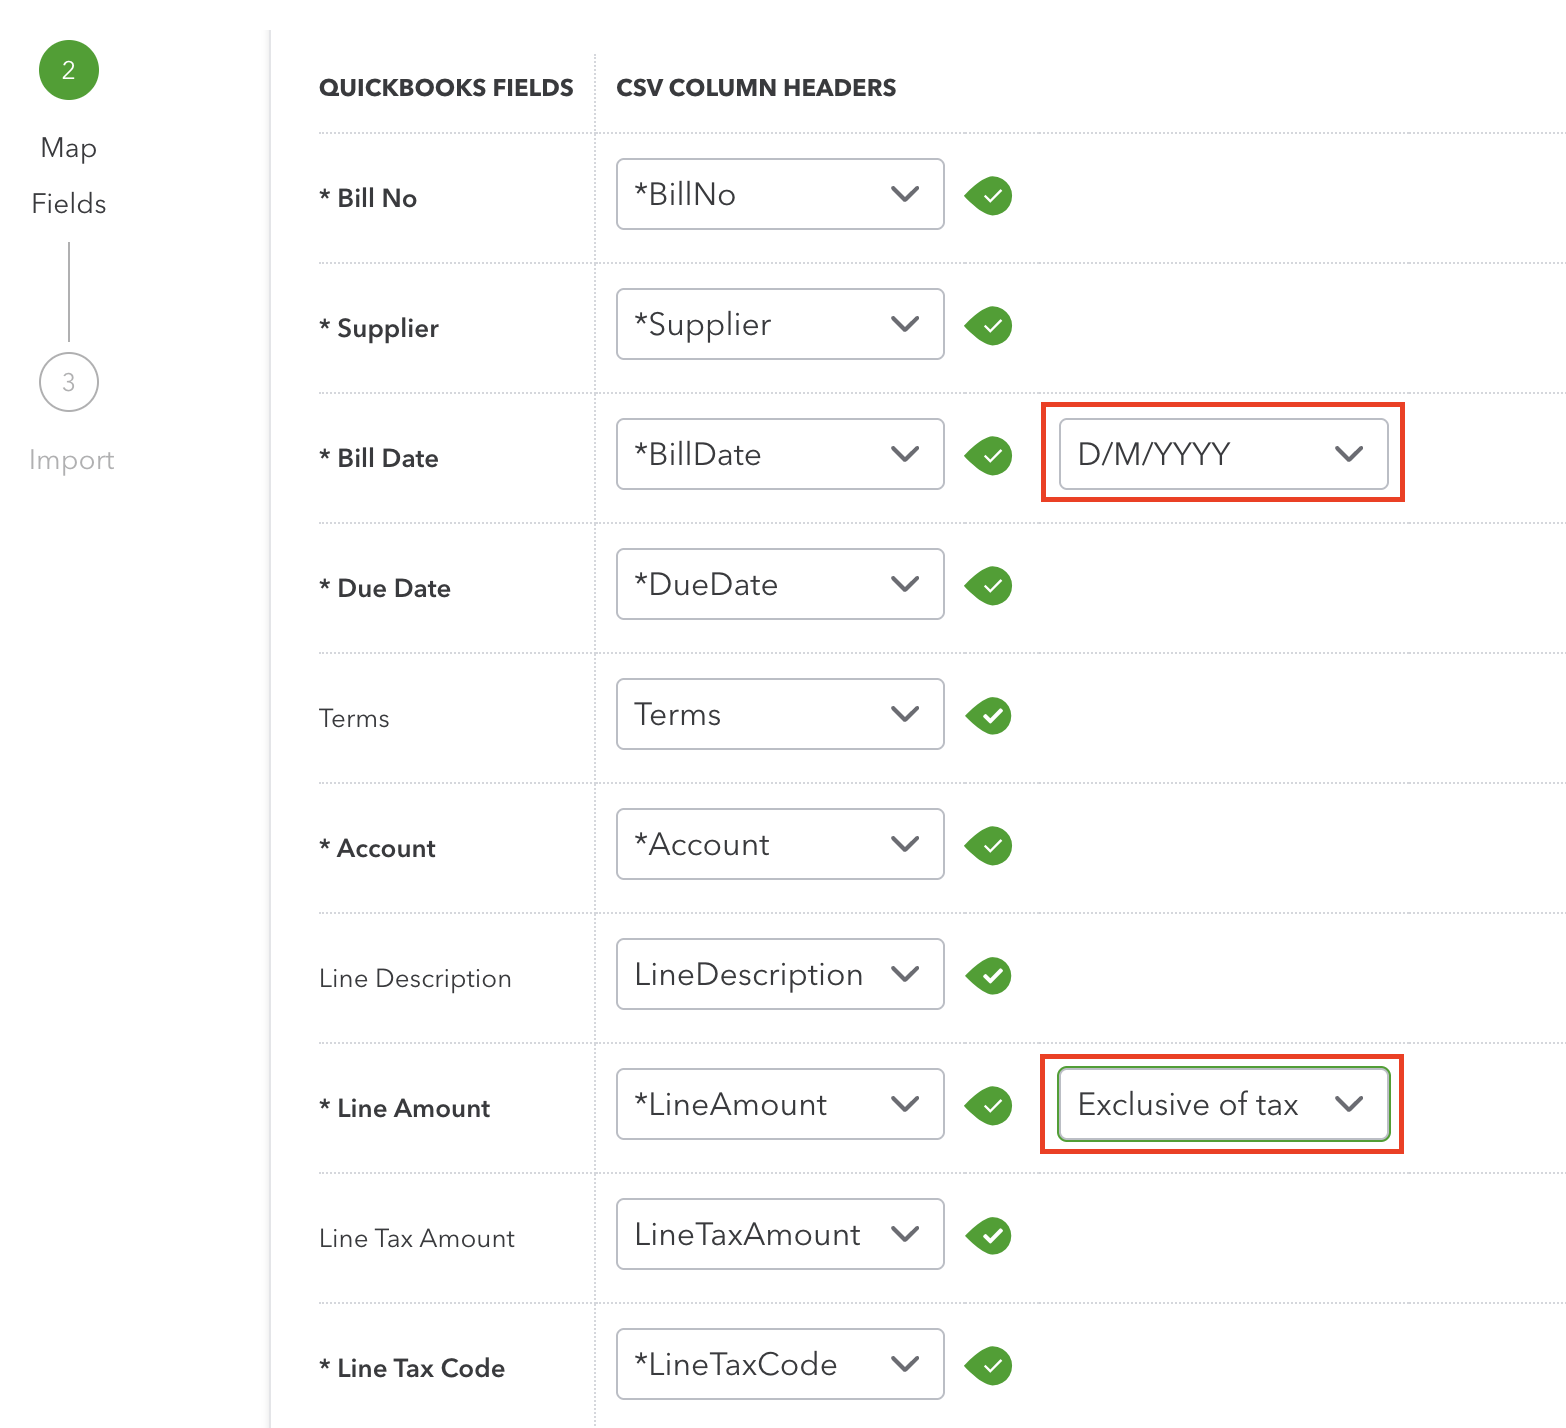
Task: Click the green checkmark next to BillDate
Action: pyautogui.click(x=989, y=456)
